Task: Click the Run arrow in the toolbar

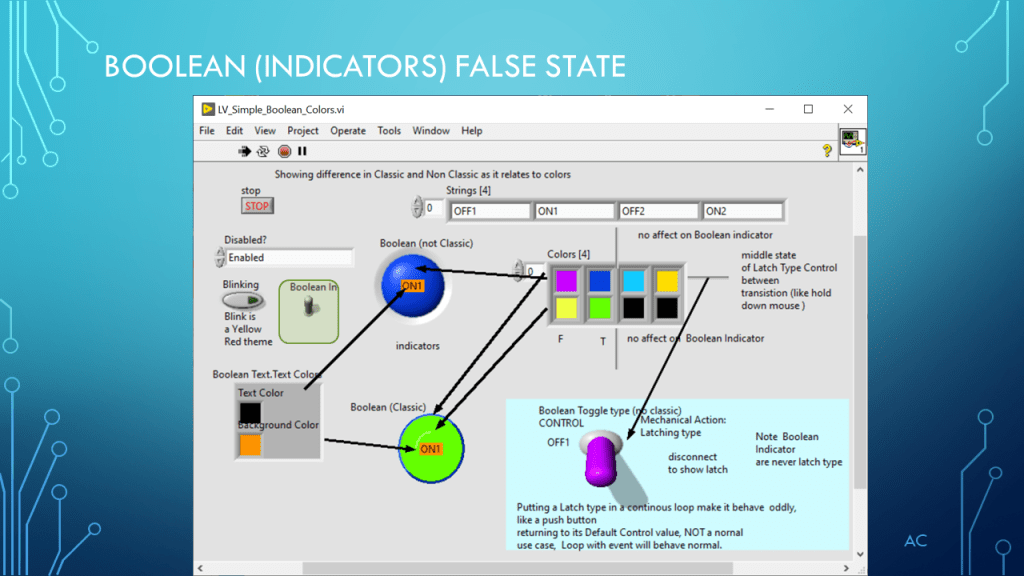Action: [244, 151]
